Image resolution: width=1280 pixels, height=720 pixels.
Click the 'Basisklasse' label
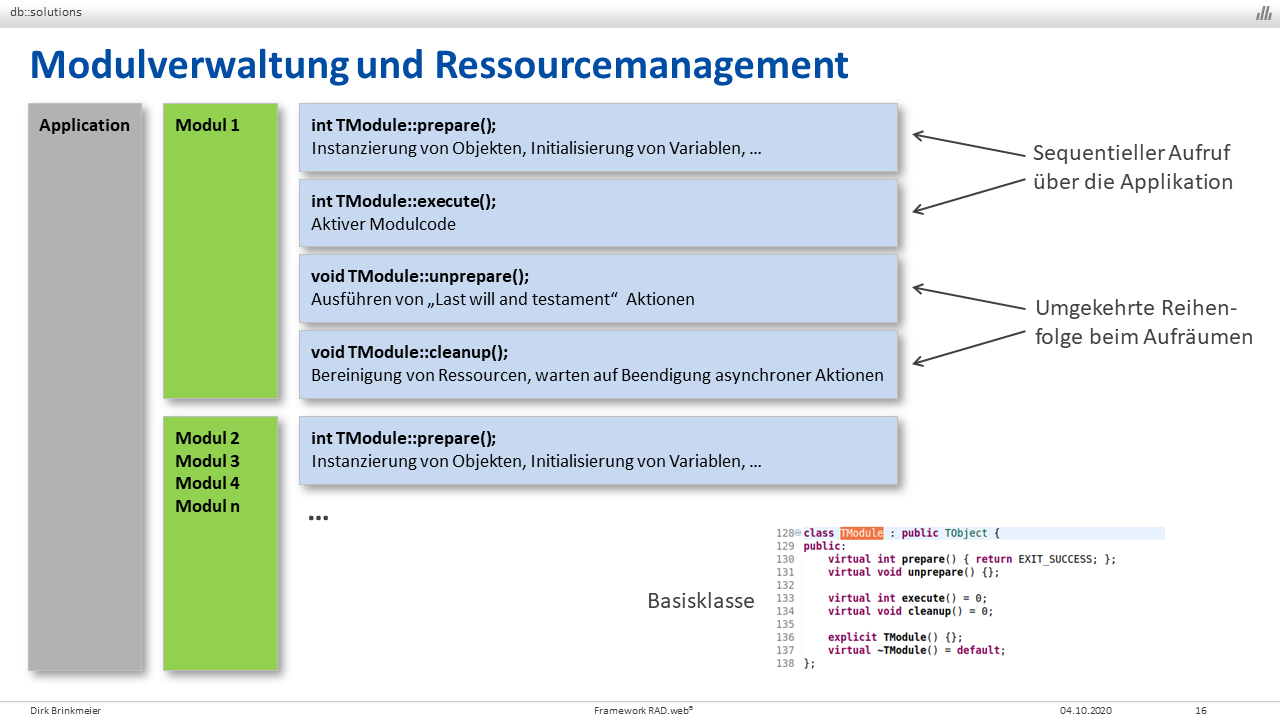[x=701, y=601]
